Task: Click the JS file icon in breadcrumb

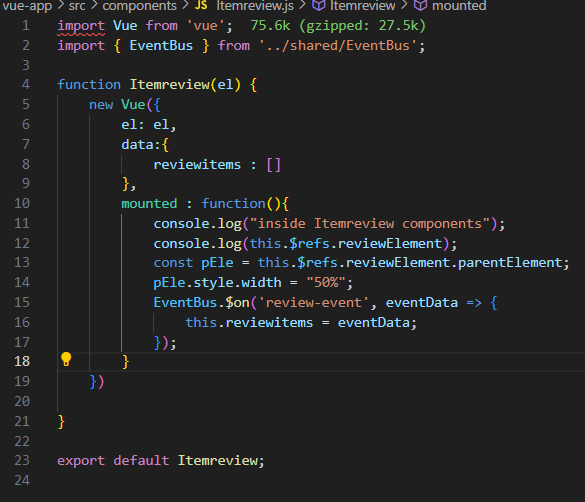Action: coord(201,5)
